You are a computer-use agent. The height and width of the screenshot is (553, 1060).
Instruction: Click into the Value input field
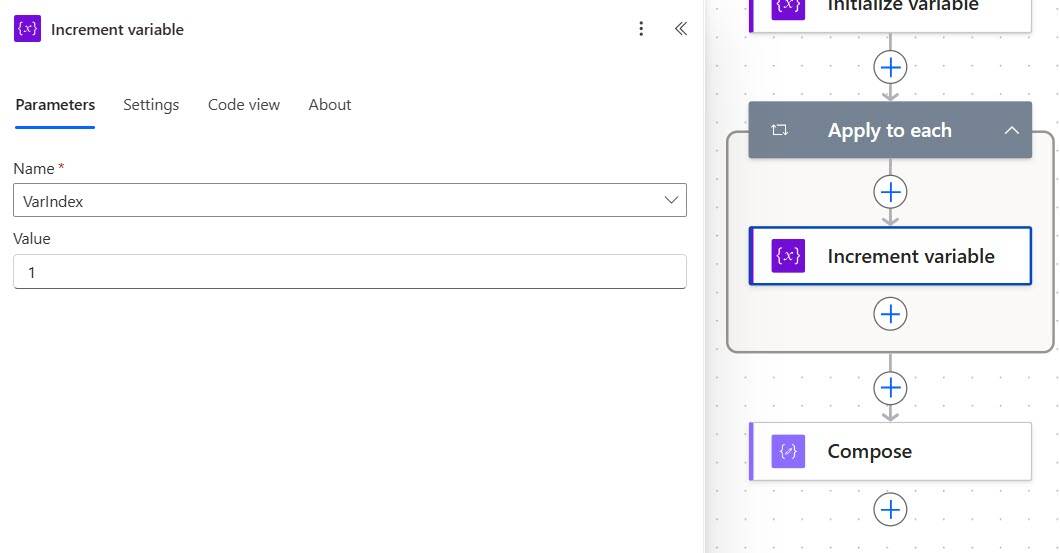tap(350, 272)
